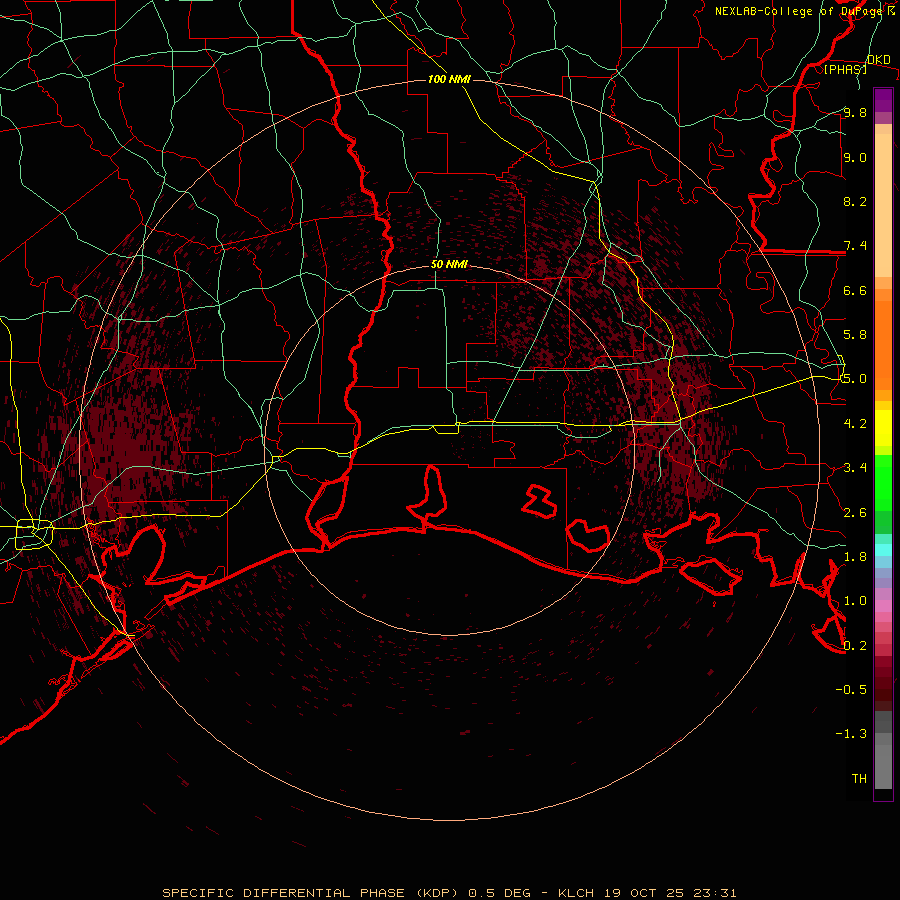
Task: Click the bottom caption reading "SPECIFIC DIFFERENTIAL PHASE (KDP)"
Action: (x=311, y=893)
